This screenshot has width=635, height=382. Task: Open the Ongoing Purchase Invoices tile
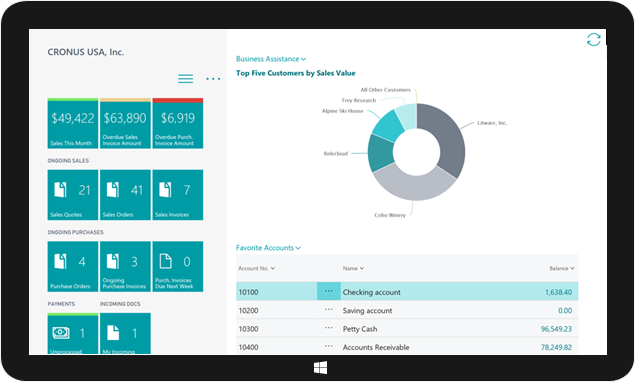point(125,267)
